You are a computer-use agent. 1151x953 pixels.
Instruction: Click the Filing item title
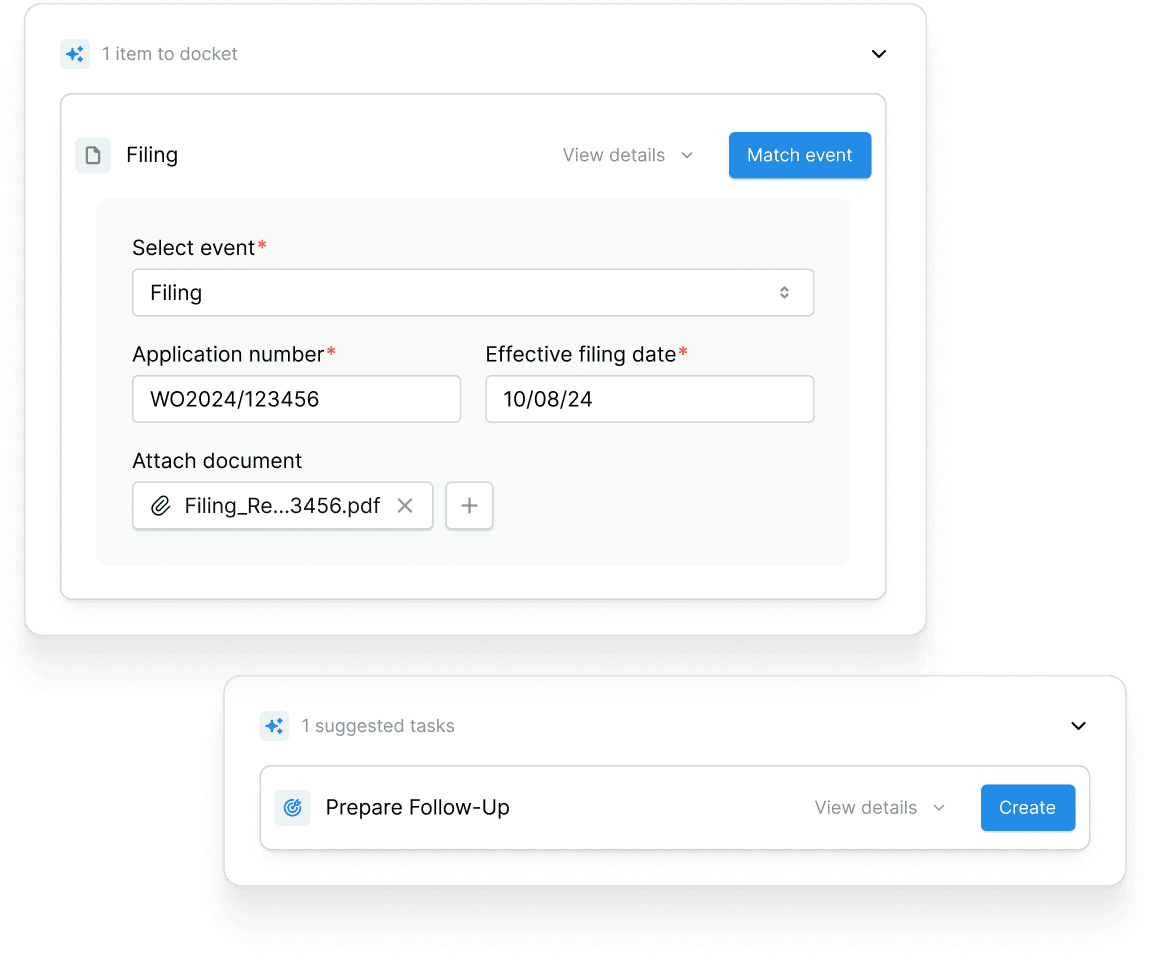[152, 155]
